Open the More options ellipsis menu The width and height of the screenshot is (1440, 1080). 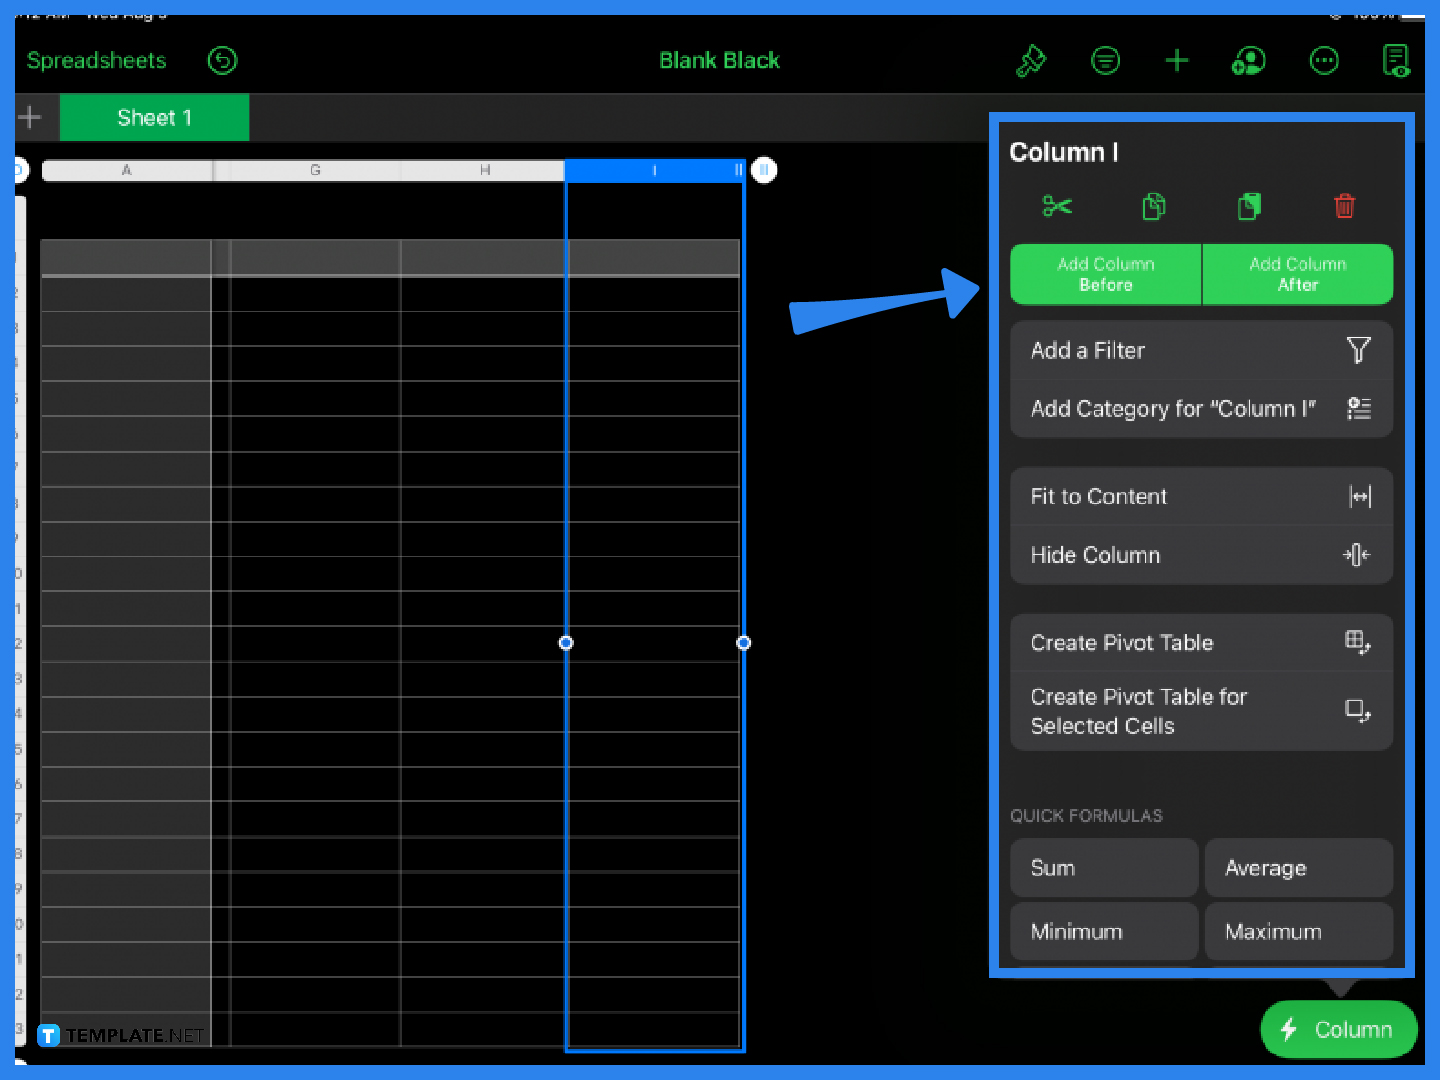(x=1324, y=61)
